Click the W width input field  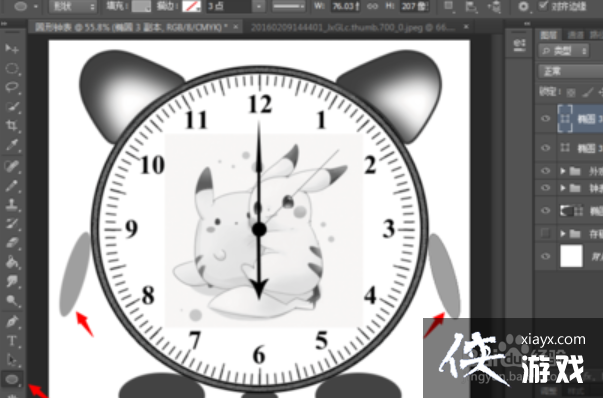(x=345, y=7)
